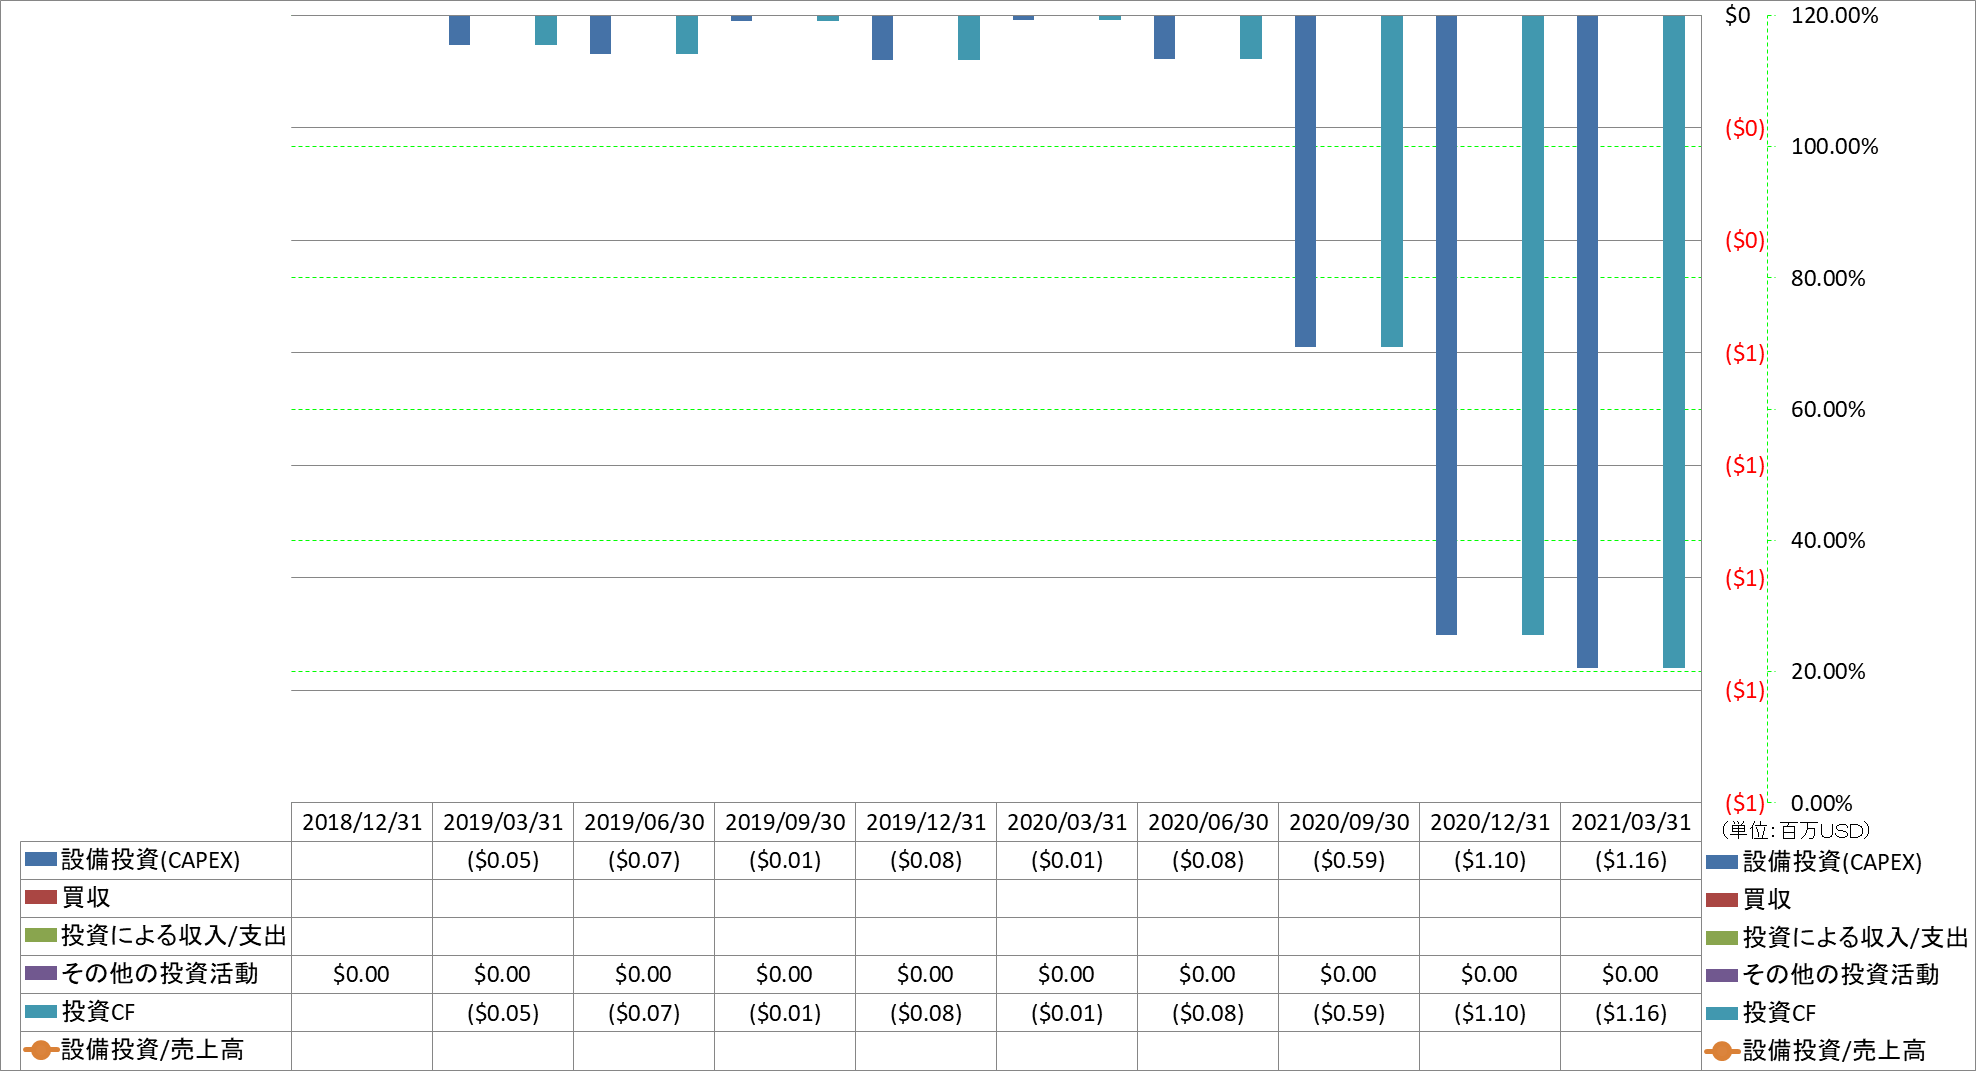Click the 買収 row label in the data table
Screen dimensions: 1976x1071
pyautogui.click(x=86, y=898)
